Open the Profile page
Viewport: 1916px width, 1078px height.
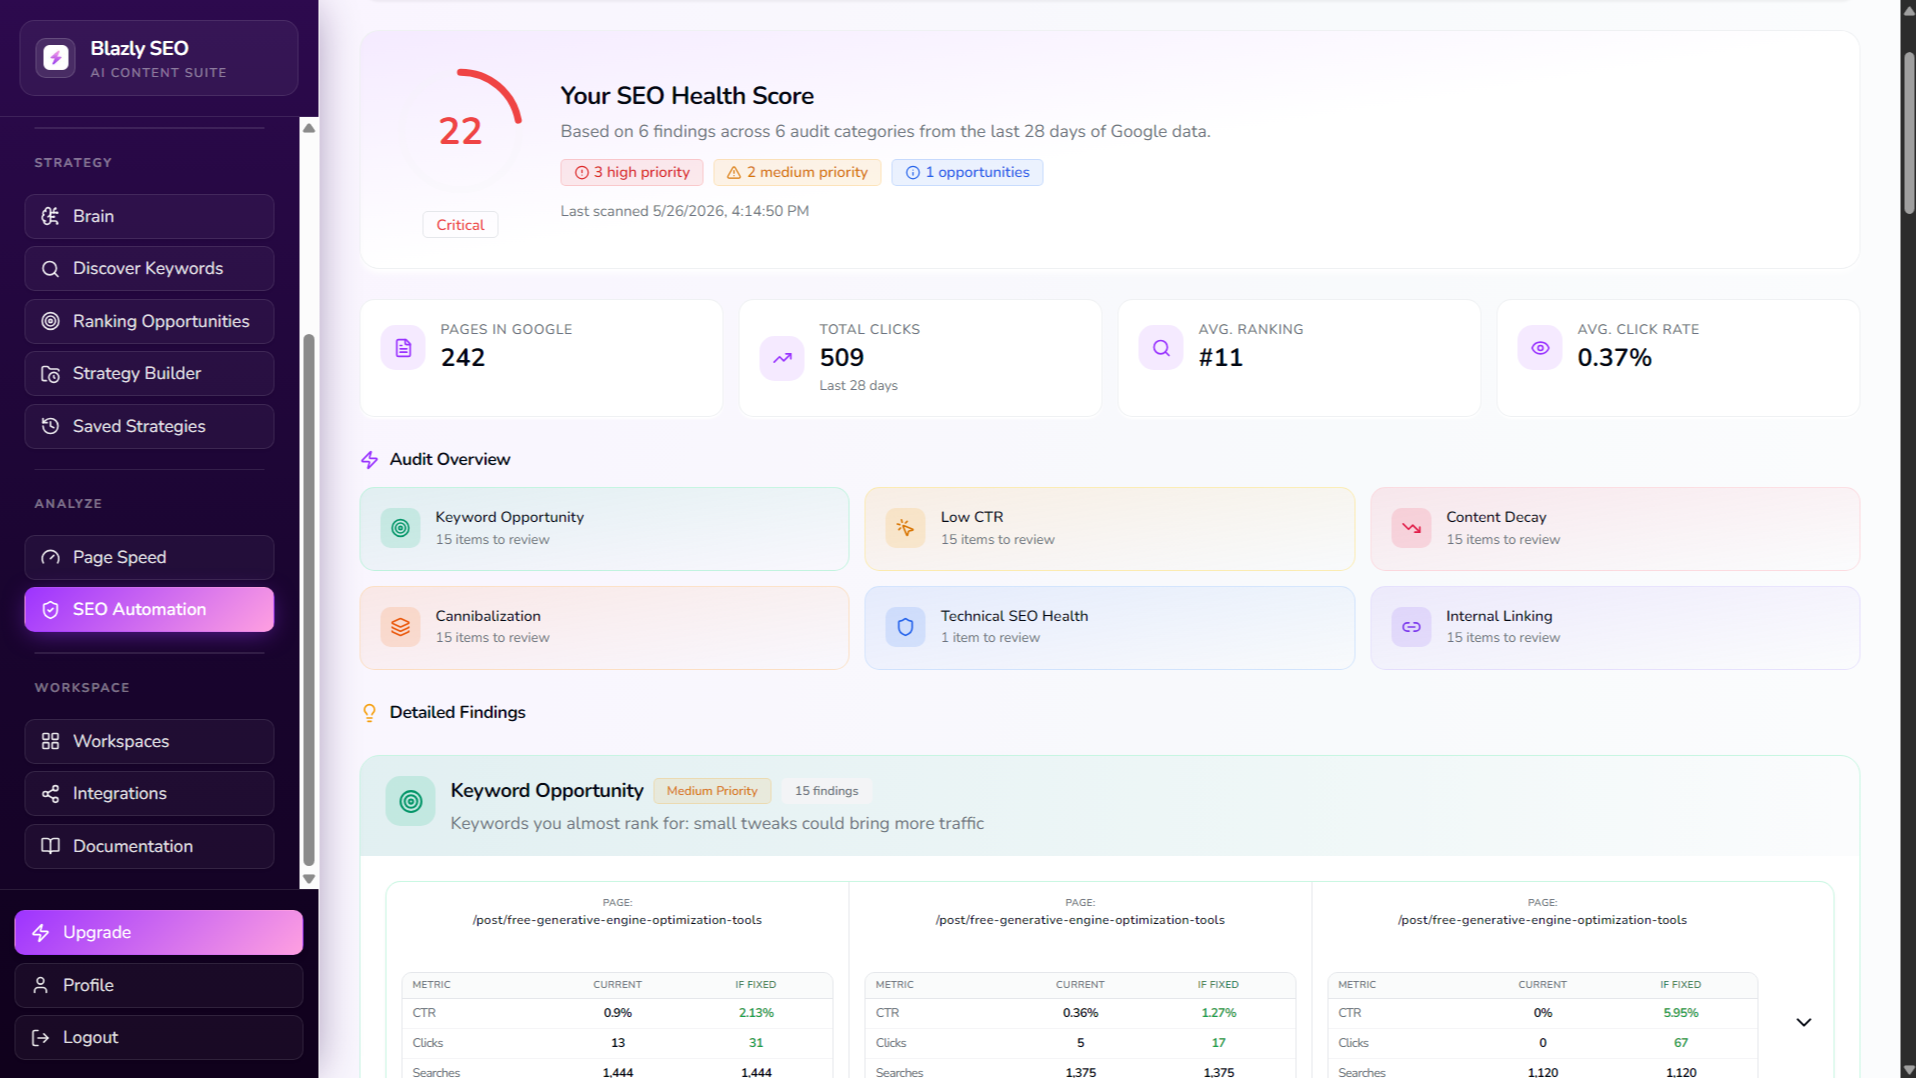click(x=158, y=985)
